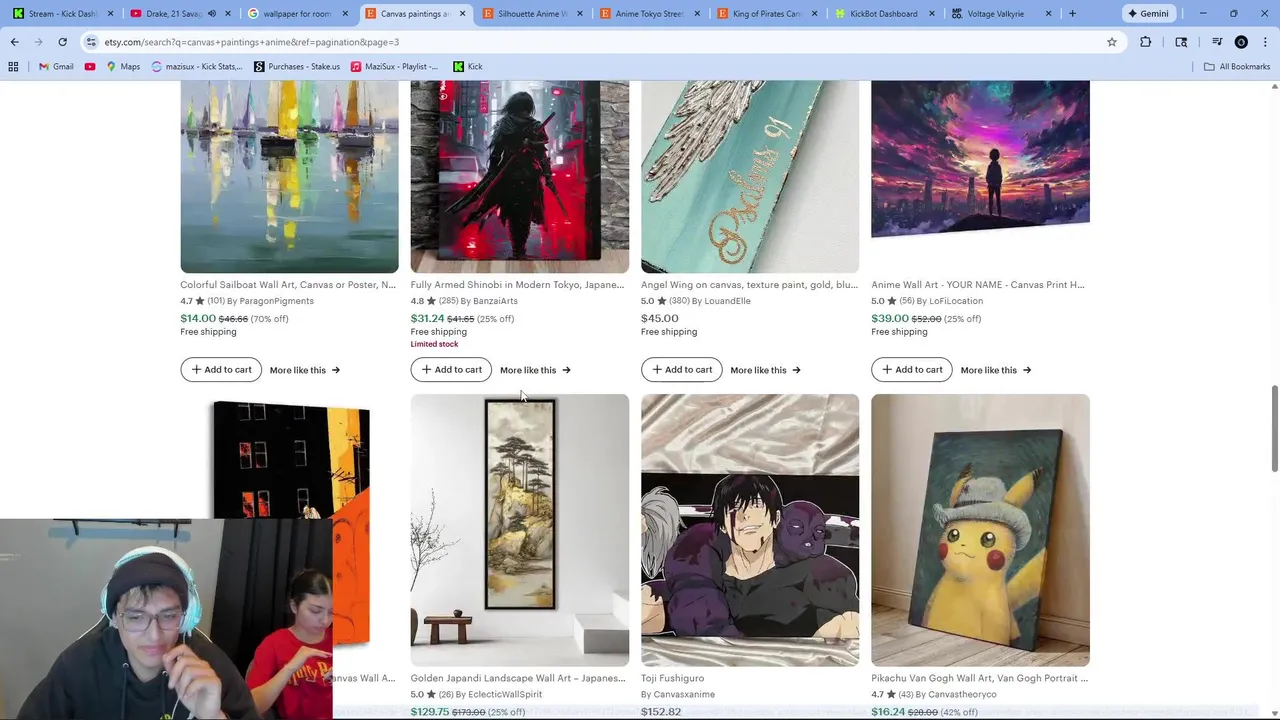Open the MaziSux - Playlist bookmark
The image size is (1280, 720).
click(394, 67)
